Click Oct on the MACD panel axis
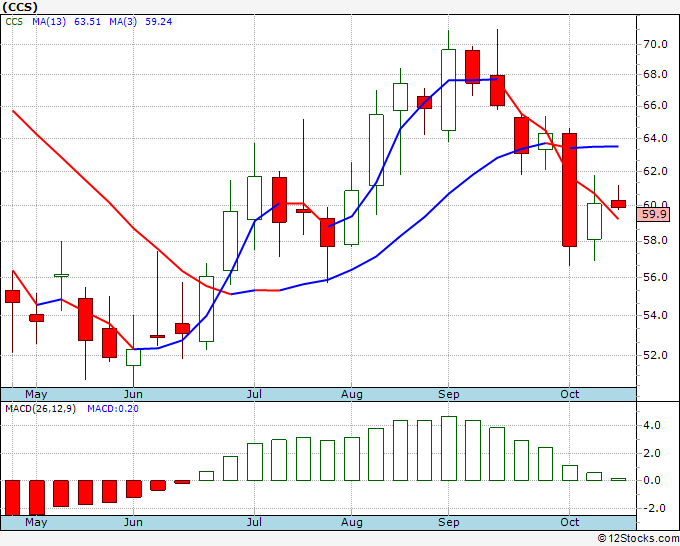 (x=569, y=522)
